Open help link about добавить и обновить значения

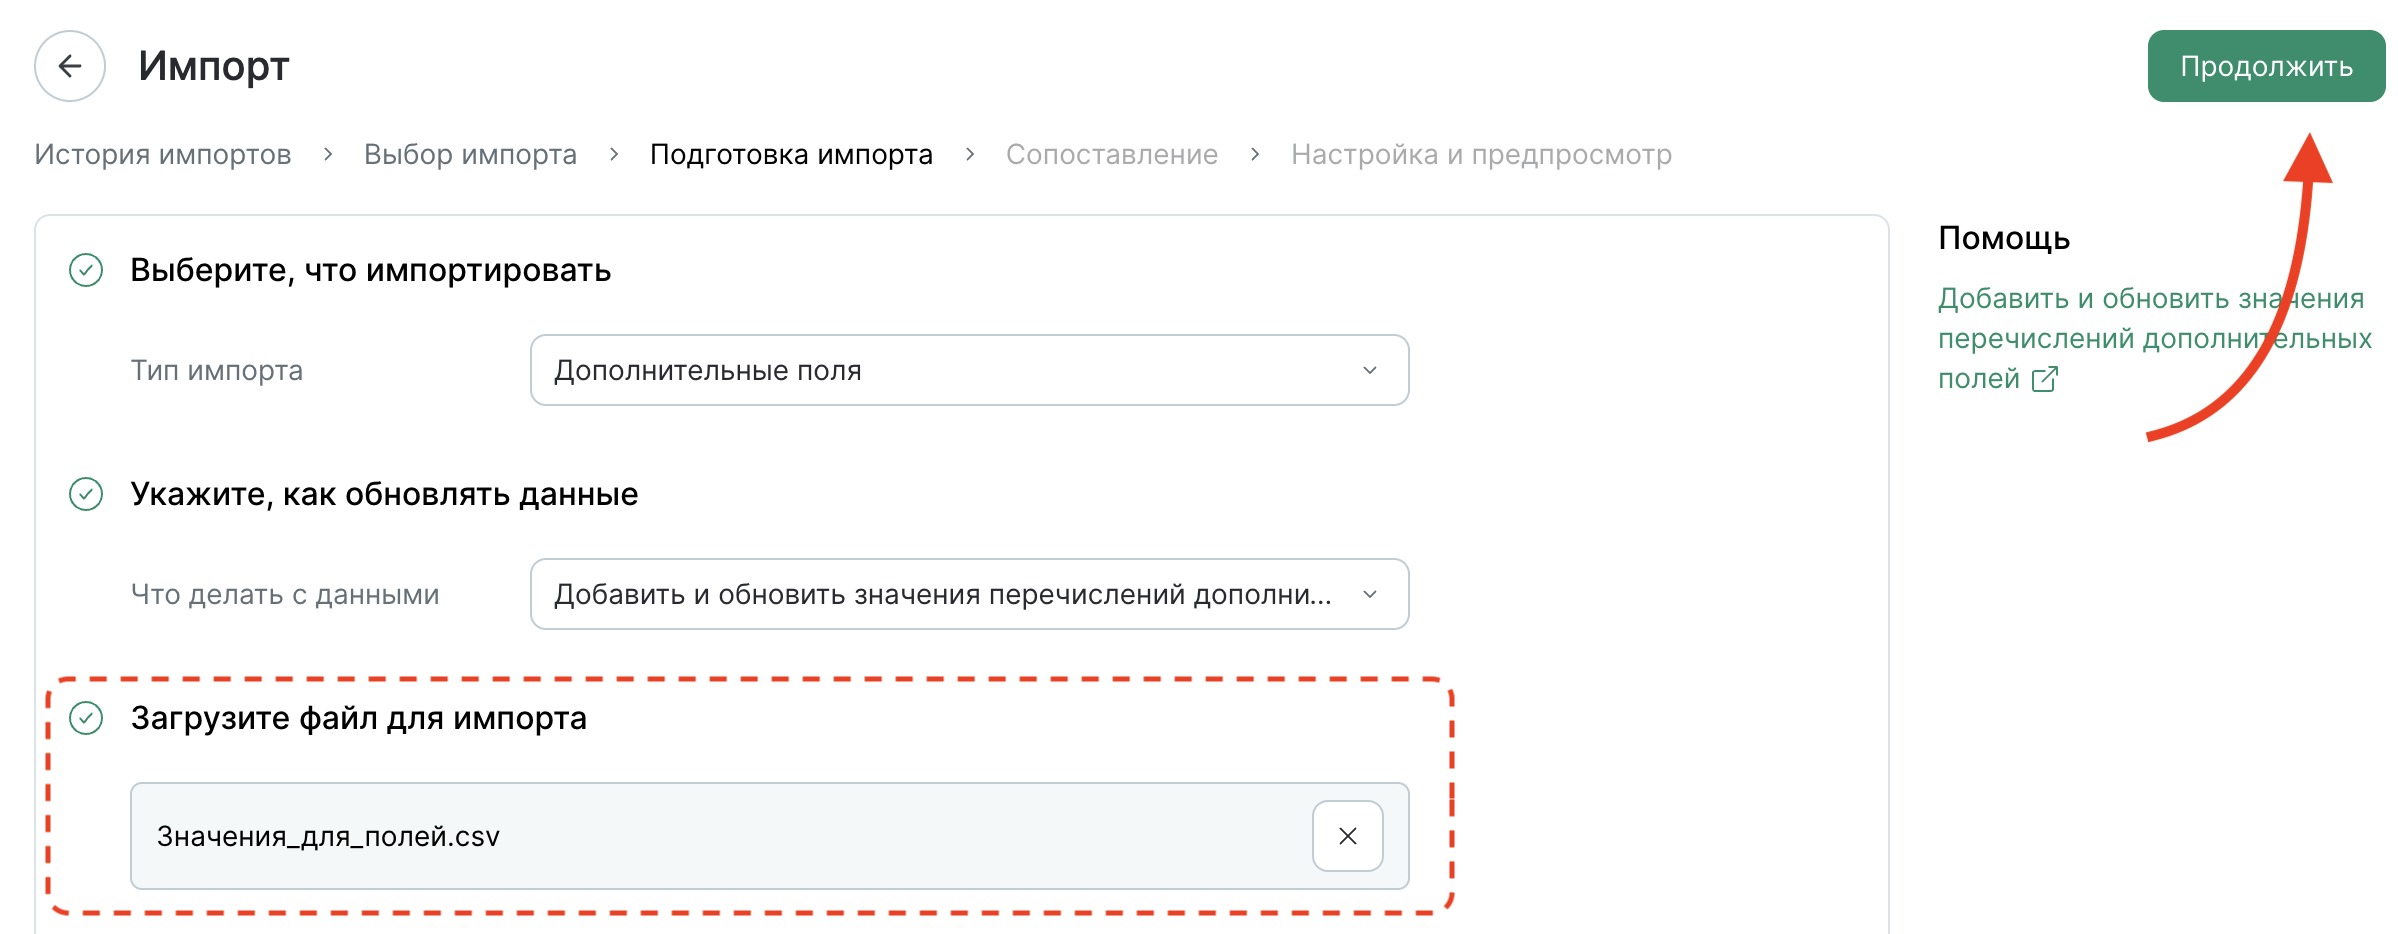[2154, 338]
